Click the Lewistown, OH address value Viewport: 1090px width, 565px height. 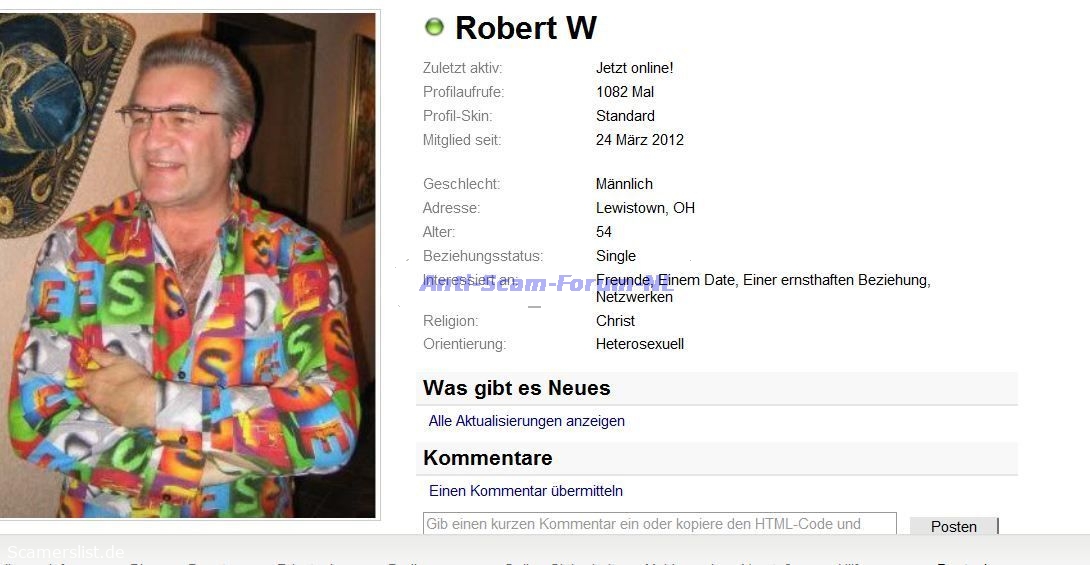(x=645, y=208)
